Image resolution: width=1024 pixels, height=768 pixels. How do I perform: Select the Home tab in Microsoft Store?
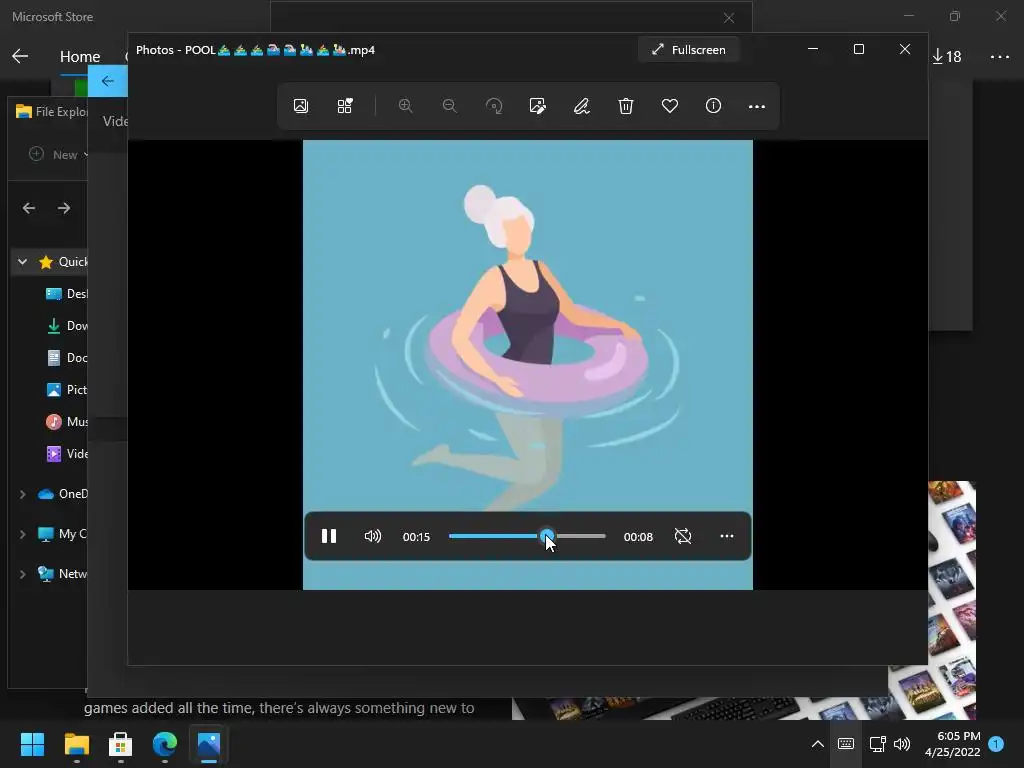[x=80, y=57]
